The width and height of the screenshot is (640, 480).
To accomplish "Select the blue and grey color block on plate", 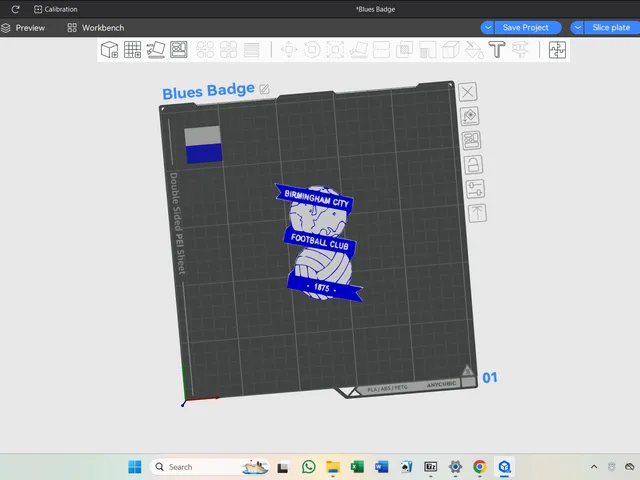I will pyautogui.click(x=203, y=144).
